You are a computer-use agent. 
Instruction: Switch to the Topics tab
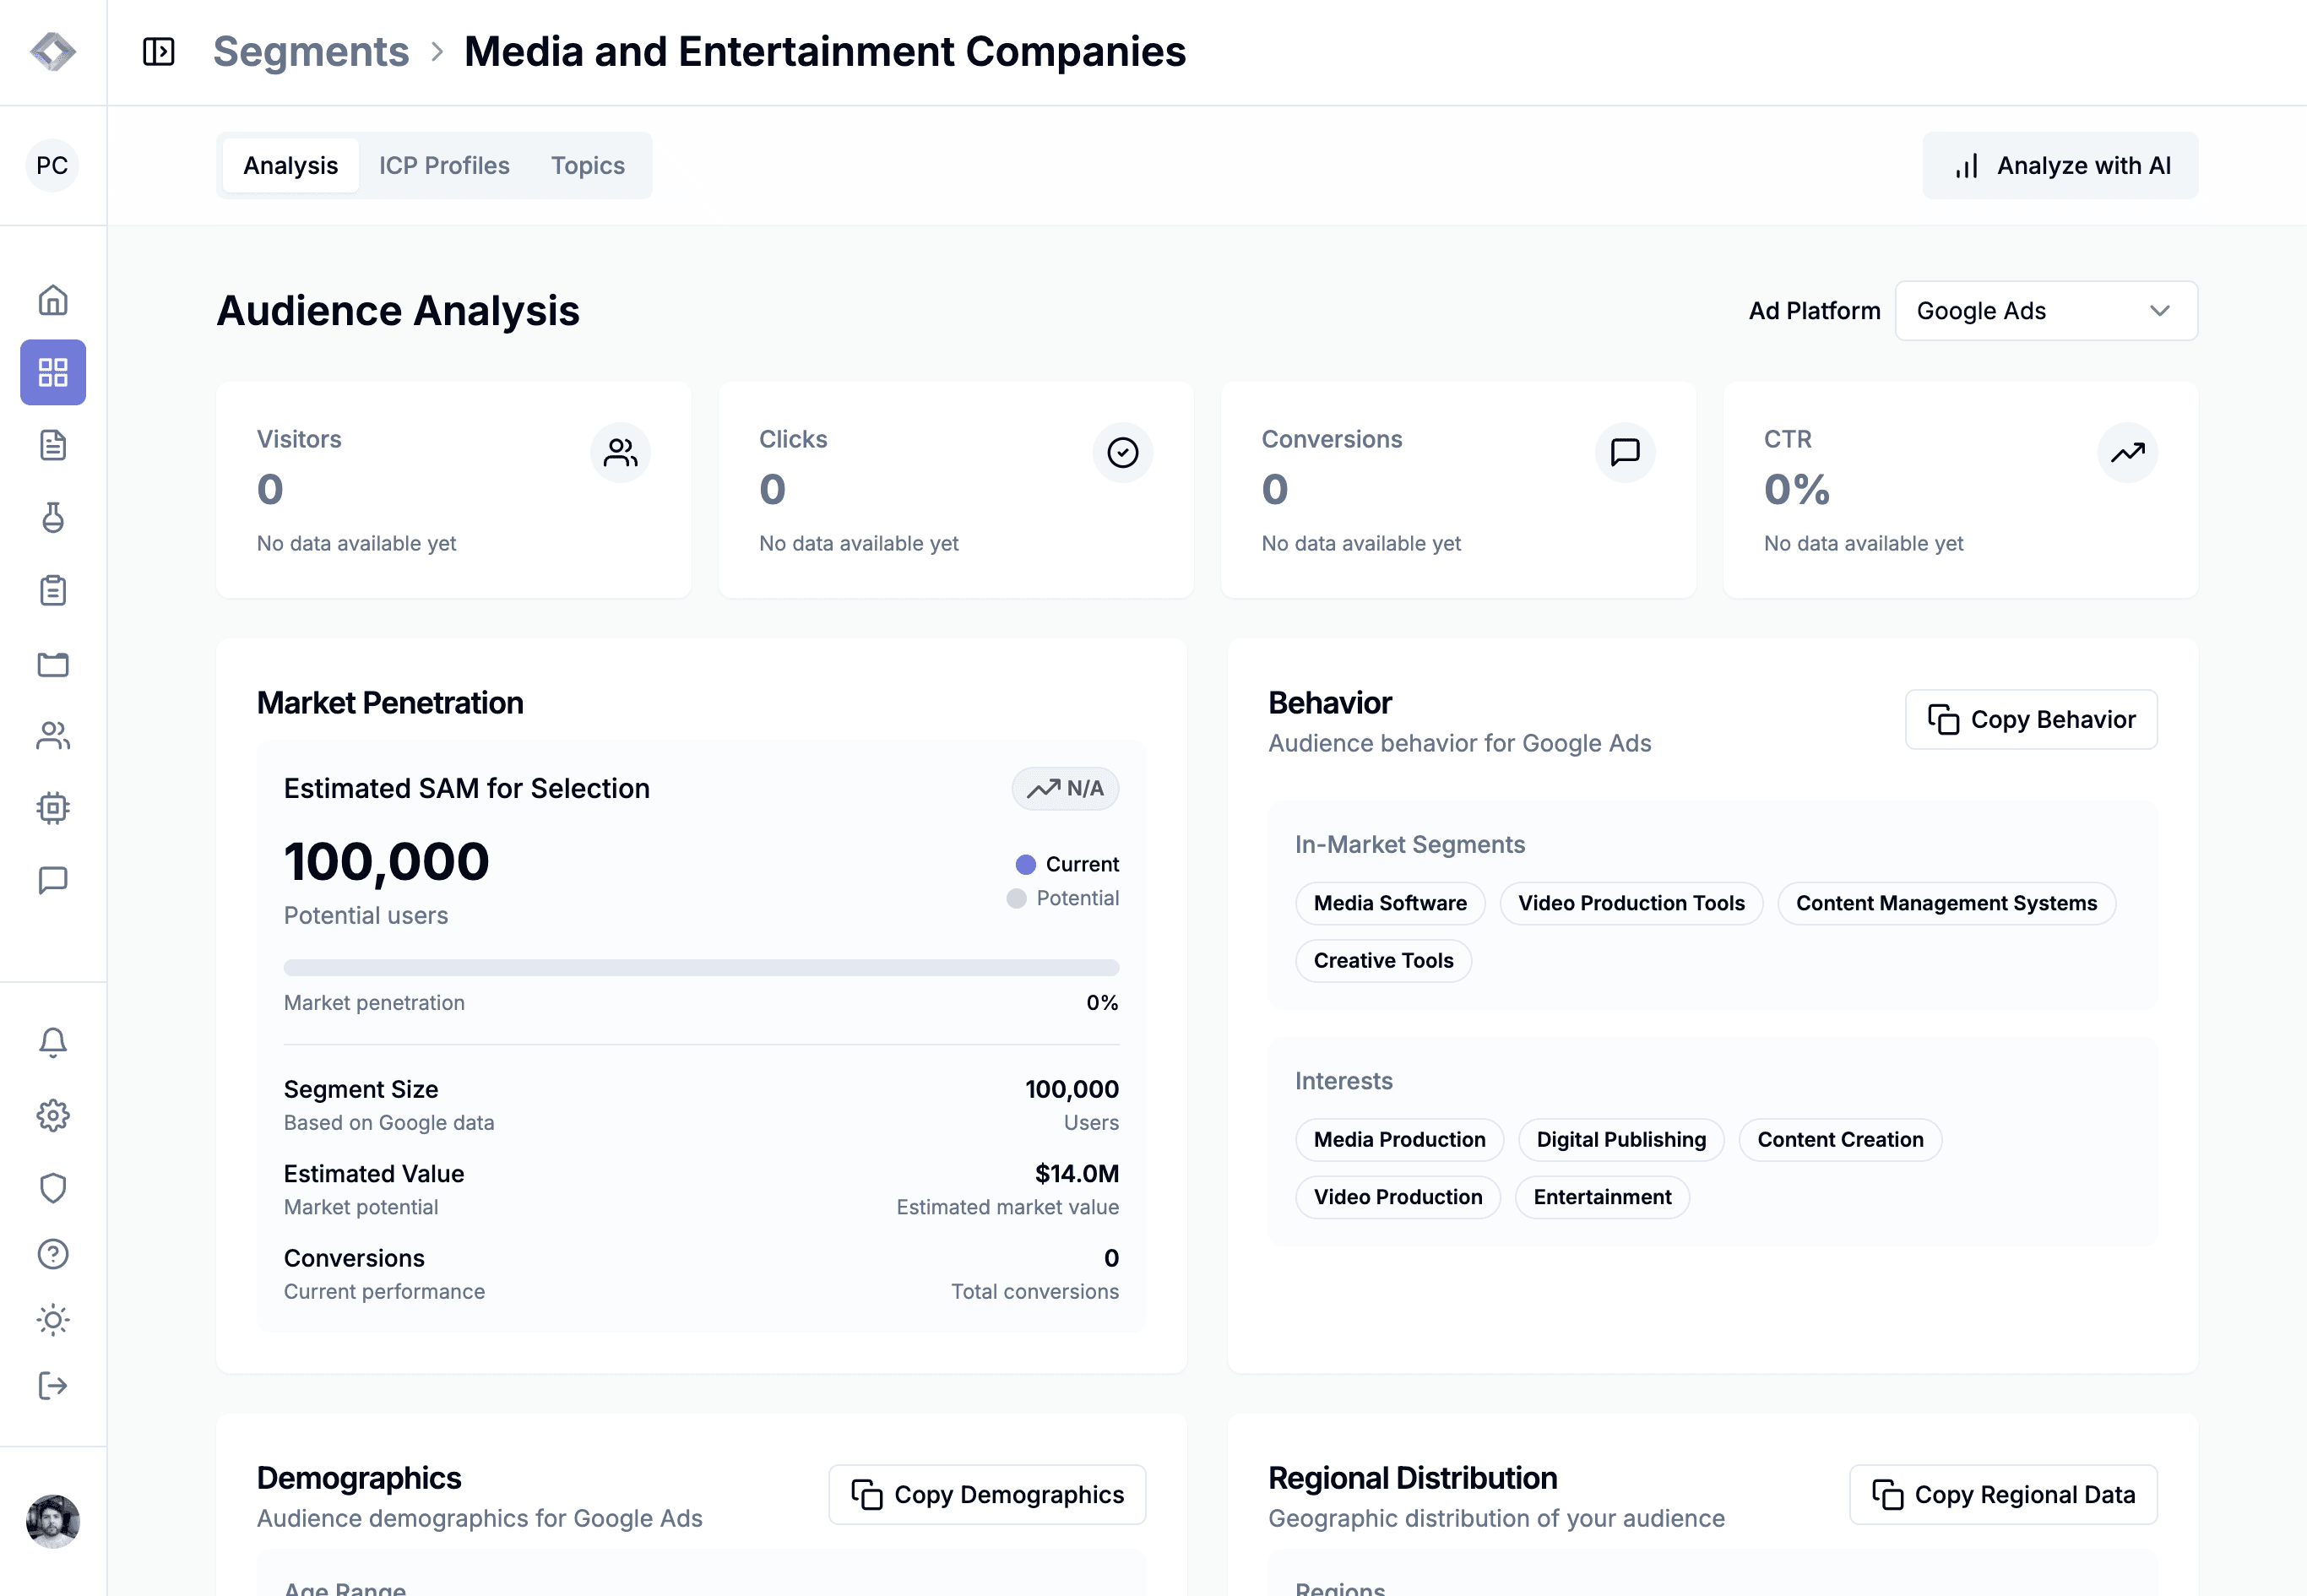[x=588, y=165]
